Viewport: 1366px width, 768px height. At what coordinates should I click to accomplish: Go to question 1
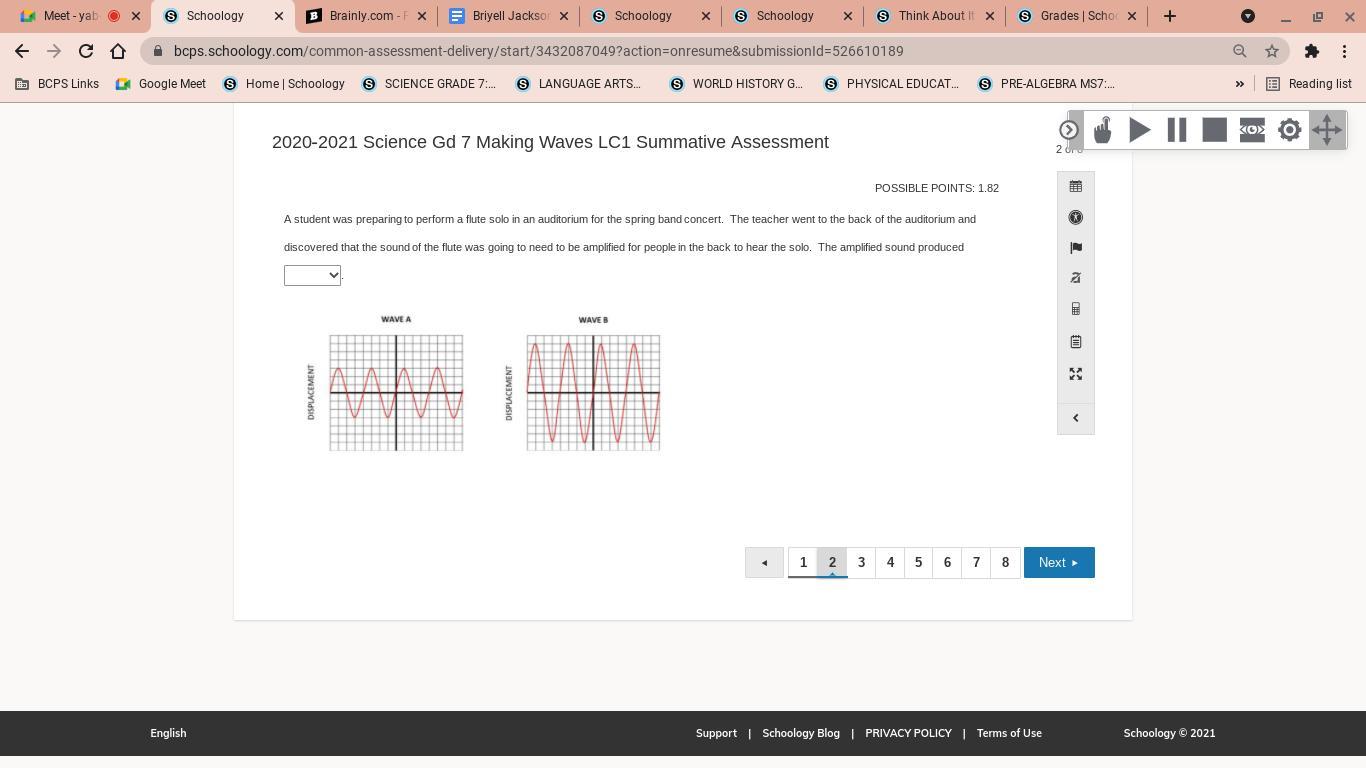(803, 562)
